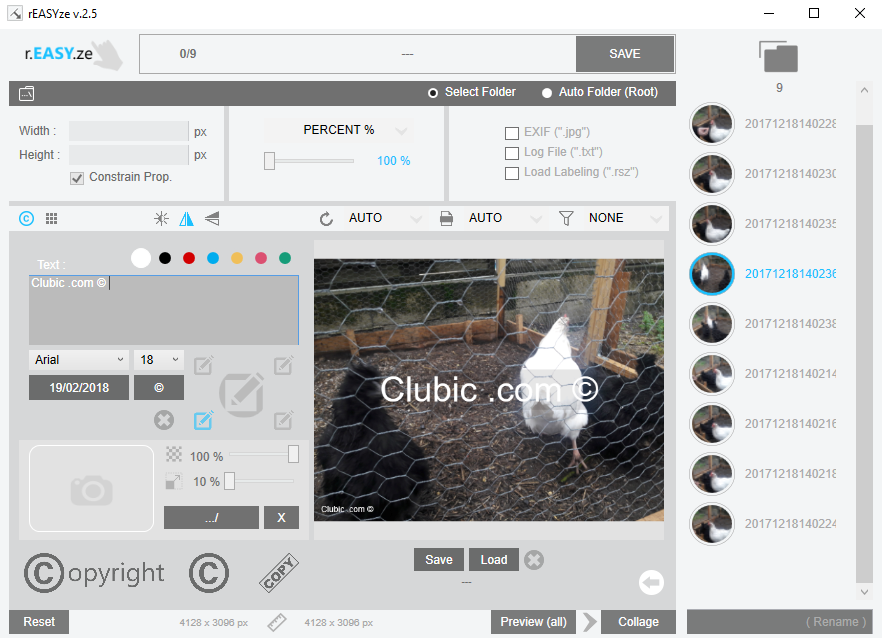Click the white back arrow icon
882x638 pixels.
(651, 582)
